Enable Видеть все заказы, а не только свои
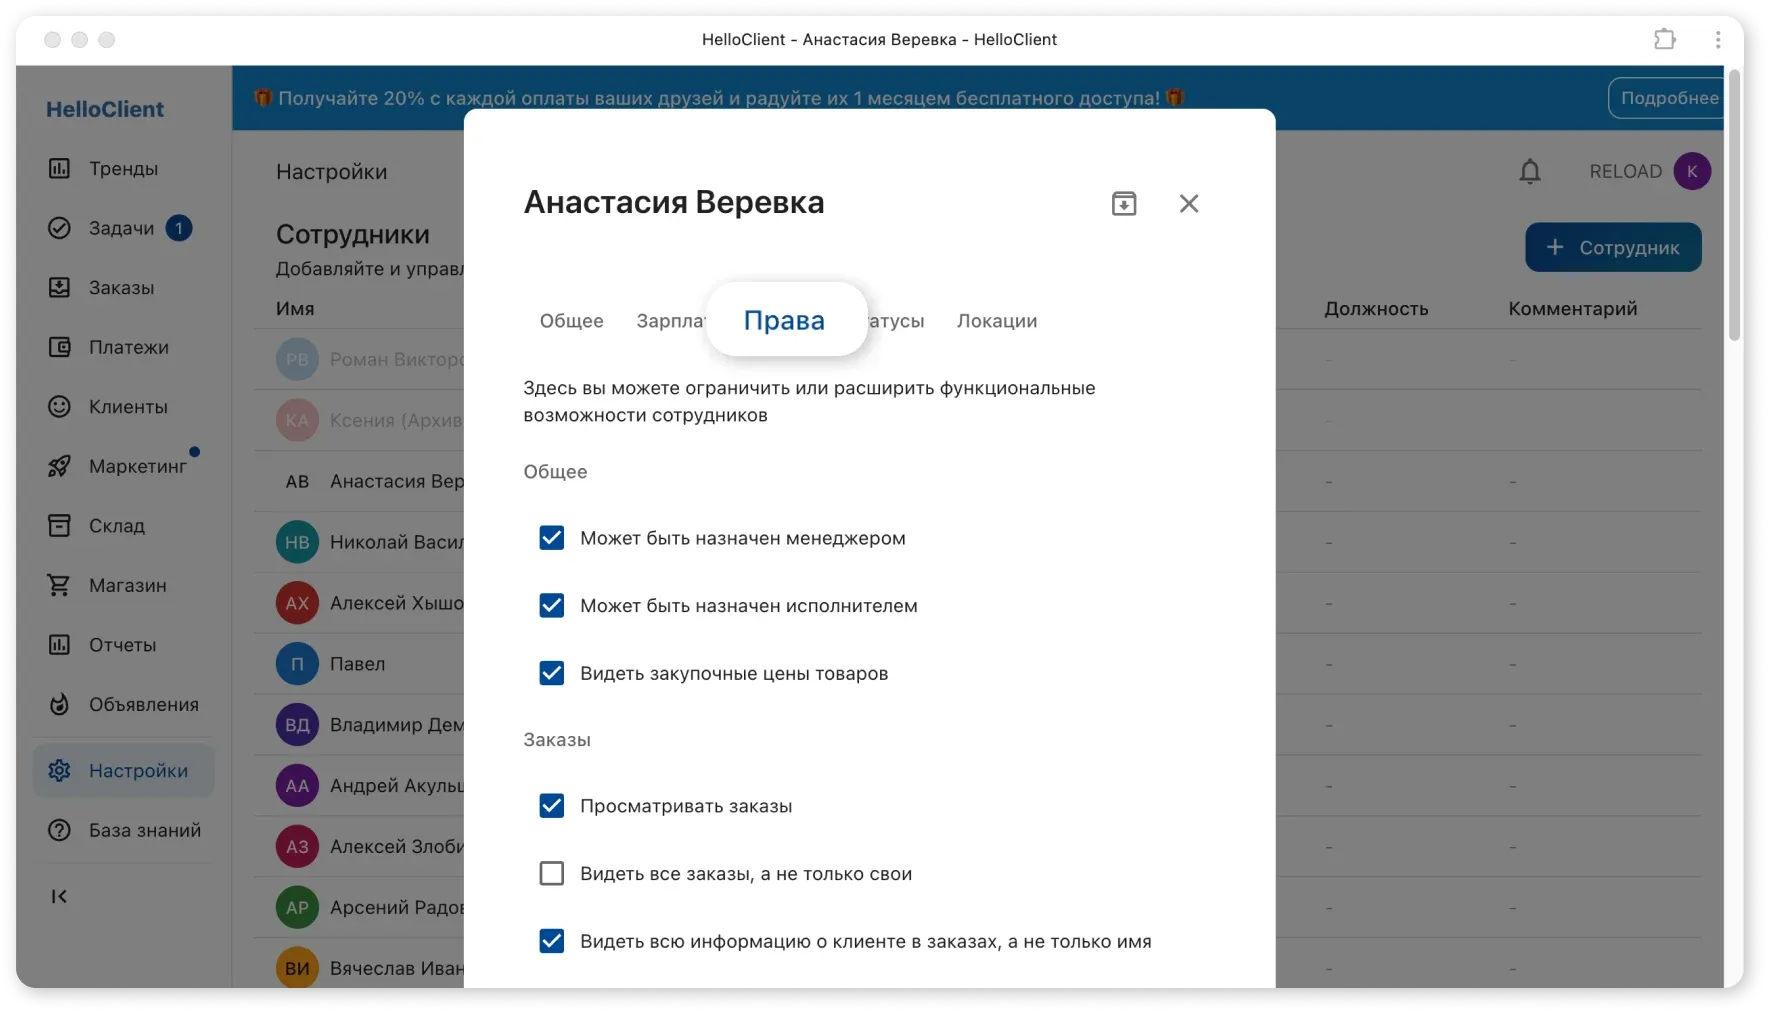 [x=551, y=873]
